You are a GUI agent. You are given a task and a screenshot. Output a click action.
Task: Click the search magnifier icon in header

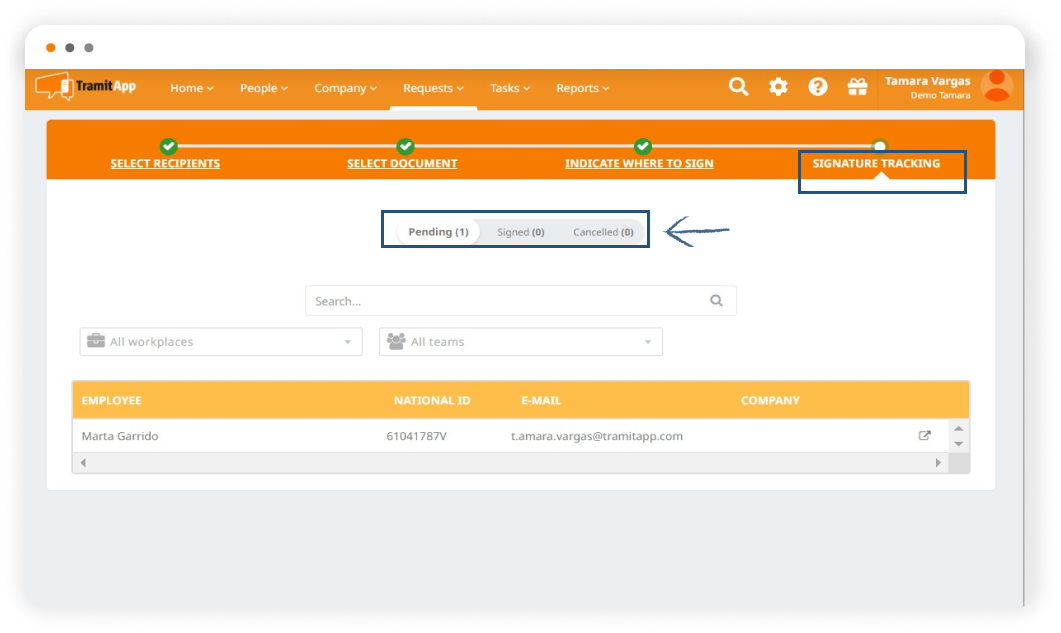(738, 87)
